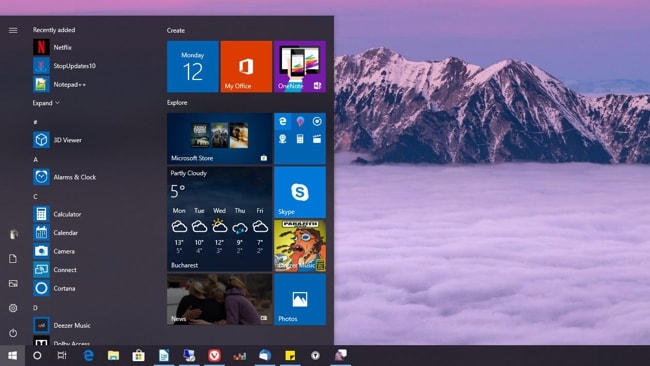Expand the Start menu hamburger navigation
Screen dimensions: 650x366
coord(13,30)
